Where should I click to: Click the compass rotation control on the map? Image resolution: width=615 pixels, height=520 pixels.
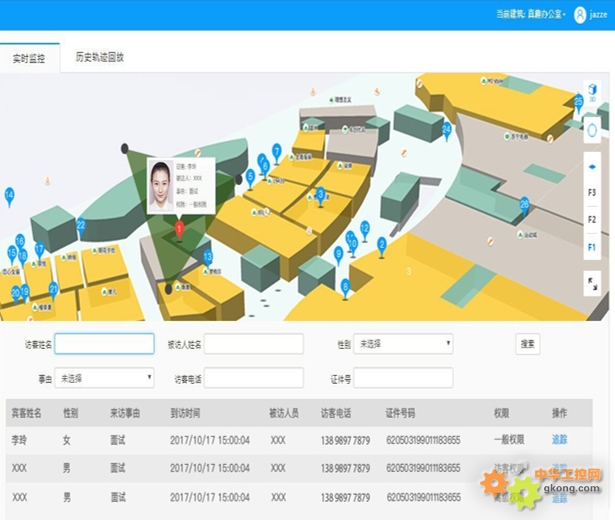[591, 128]
